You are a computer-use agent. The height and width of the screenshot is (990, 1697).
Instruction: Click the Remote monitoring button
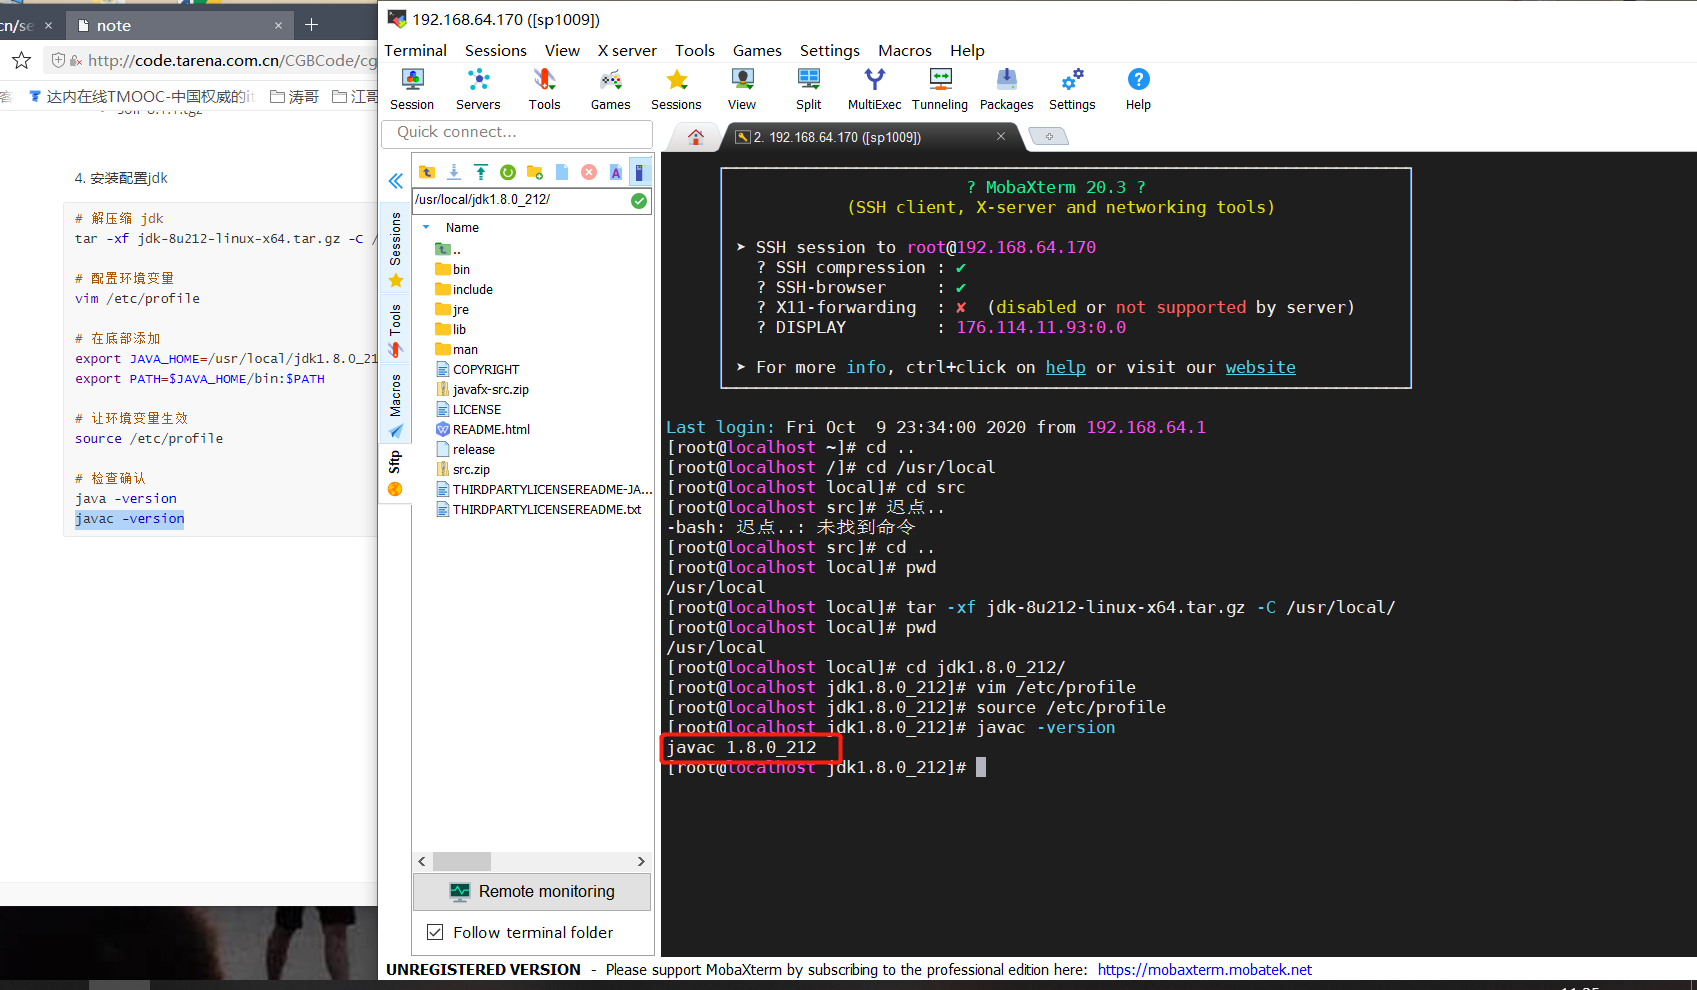tap(532, 891)
